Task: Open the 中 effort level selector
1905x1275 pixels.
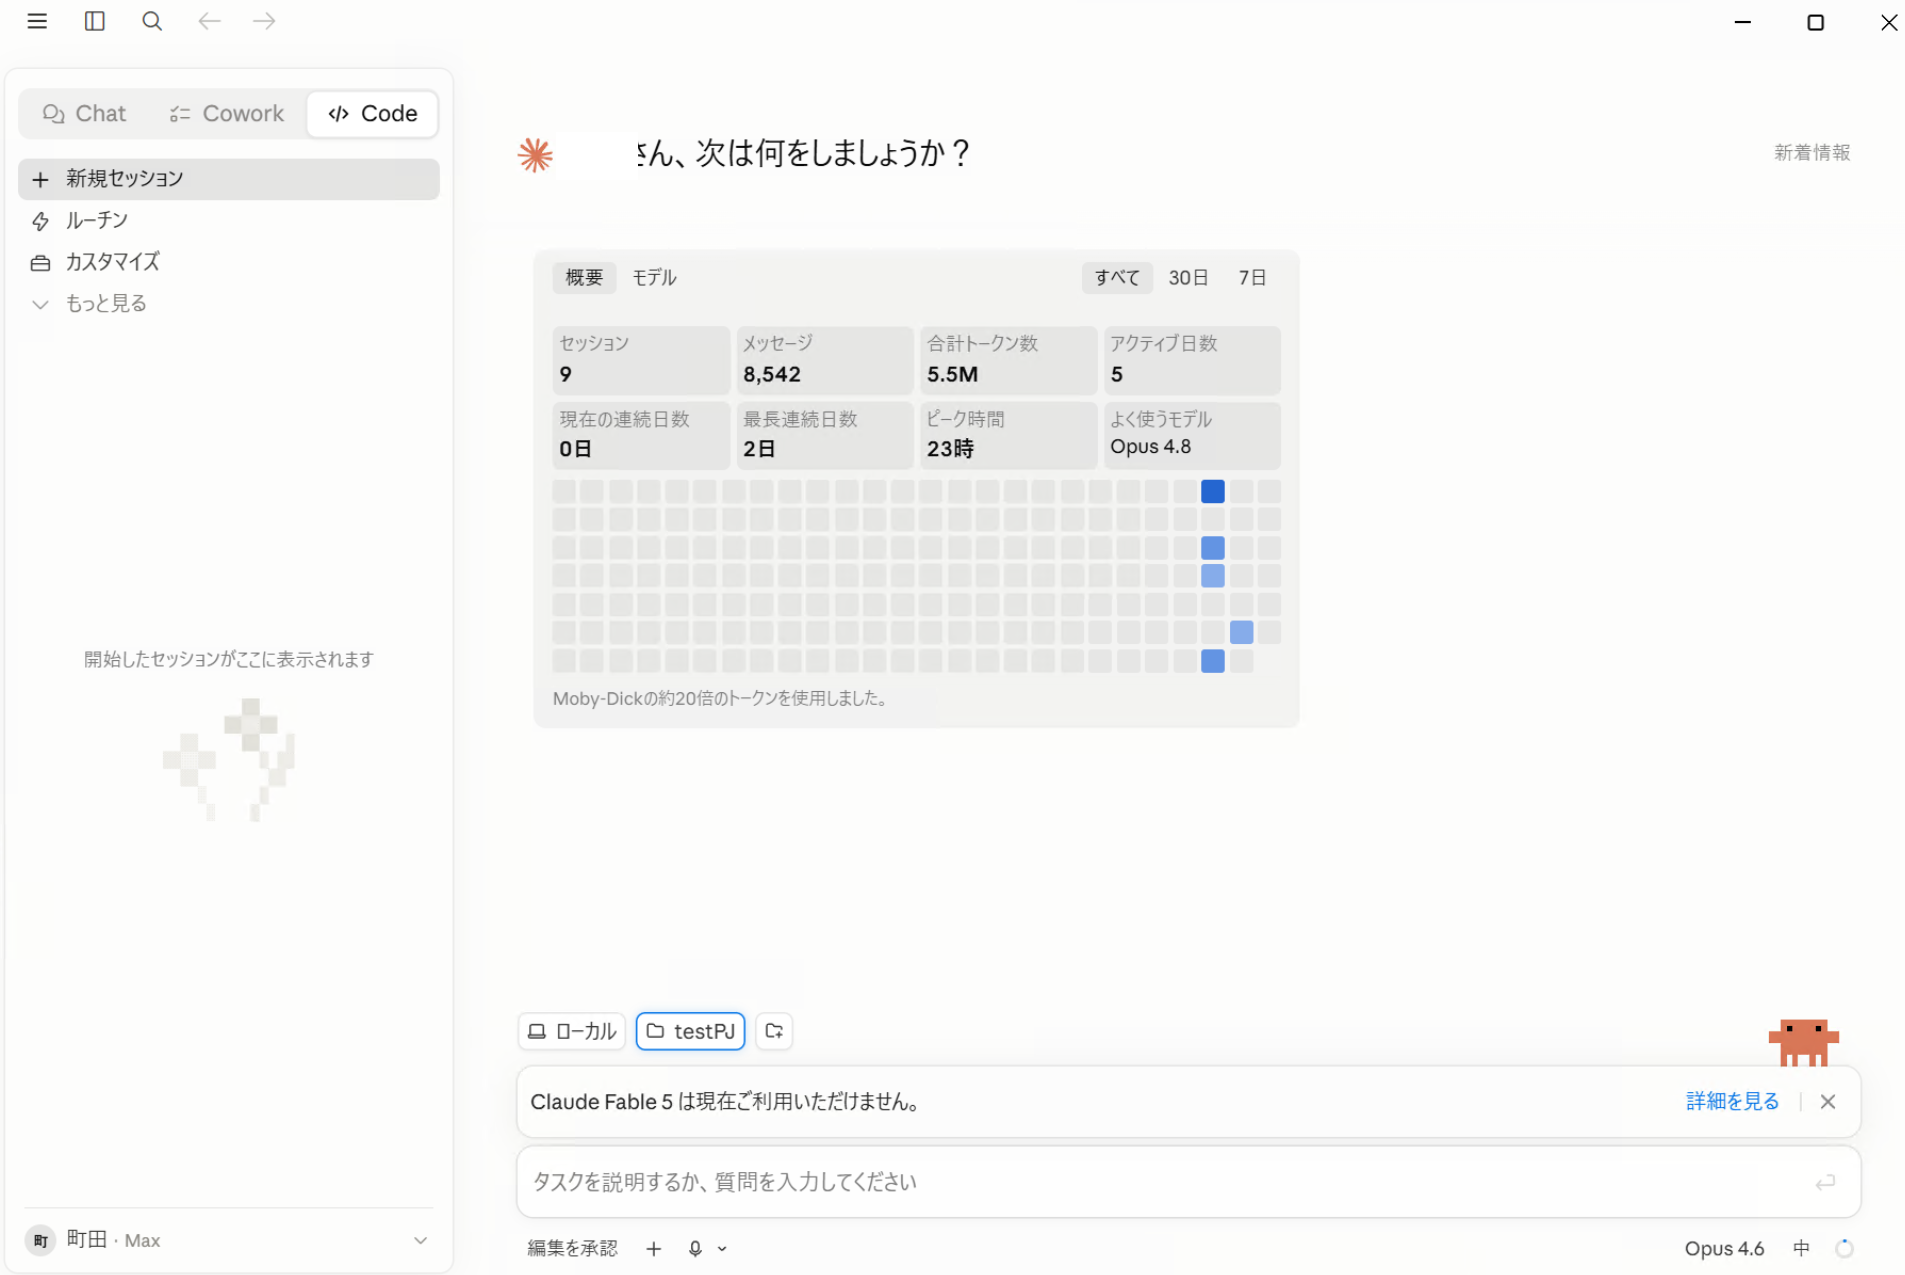Action: coord(1801,1248)
